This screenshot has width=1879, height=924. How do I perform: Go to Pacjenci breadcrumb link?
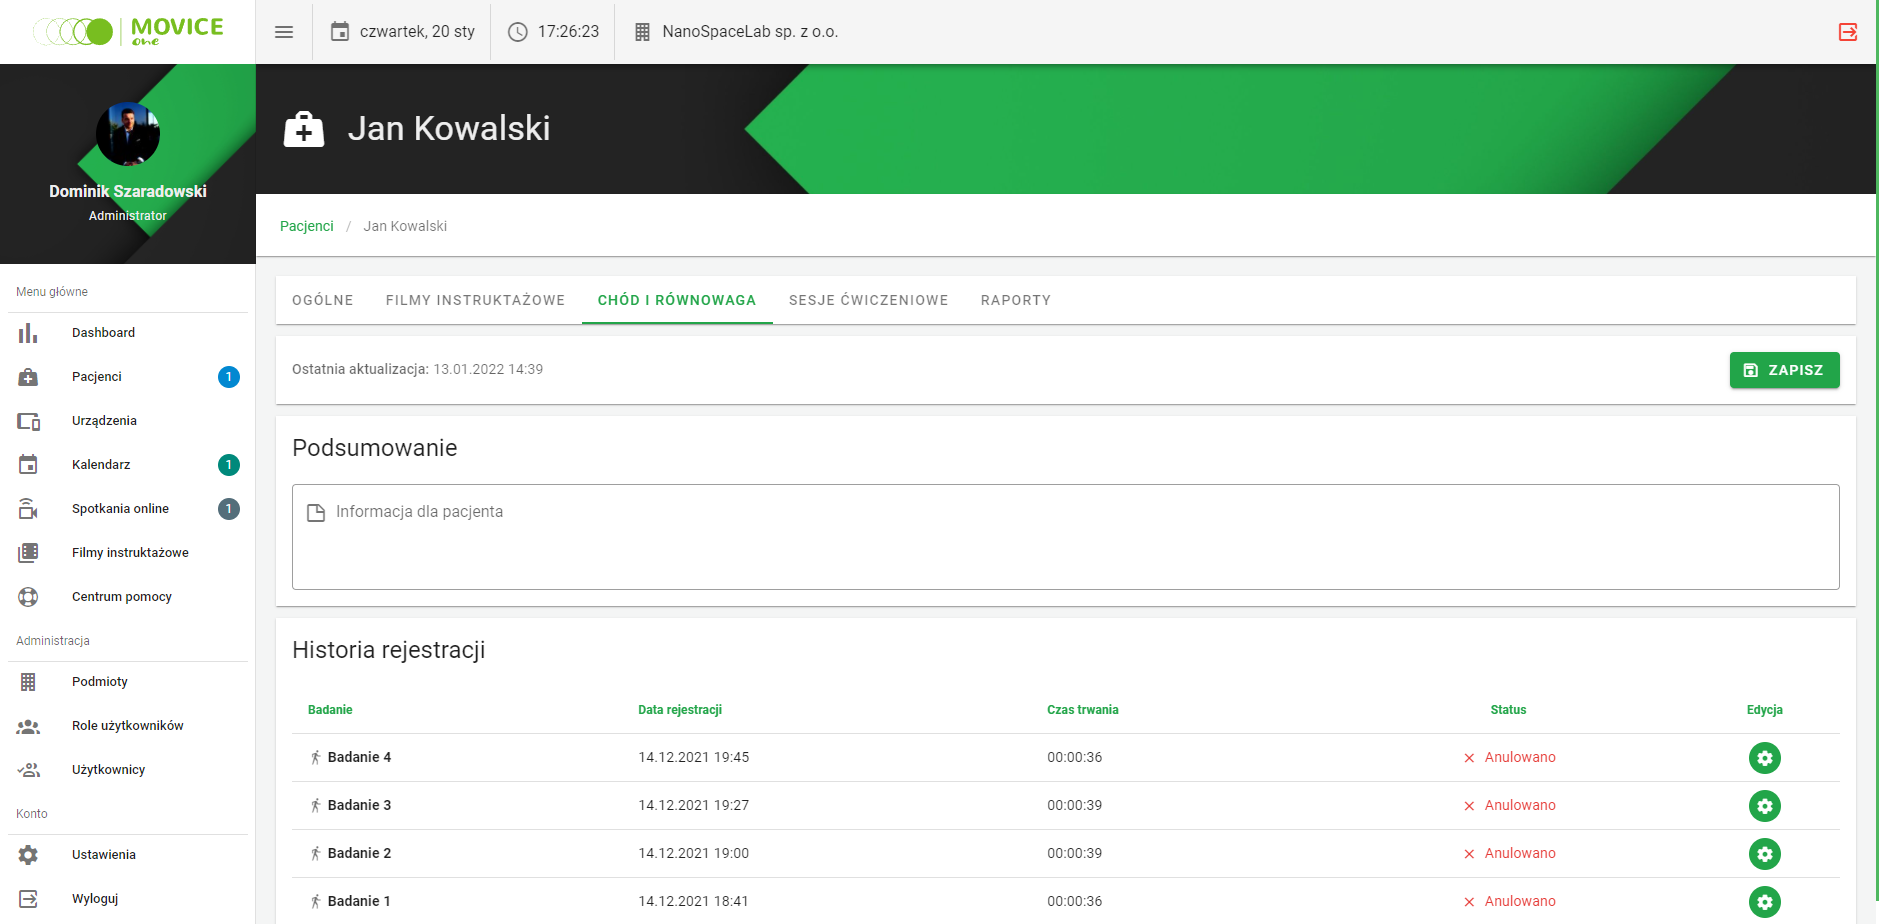click(306, 226)
